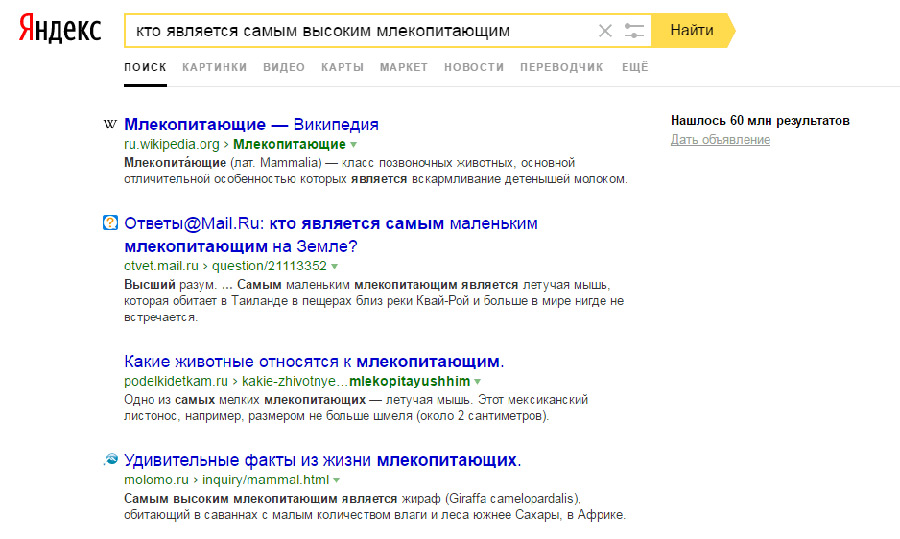Click the inquiry/mammal.html path link

point(266,480)
